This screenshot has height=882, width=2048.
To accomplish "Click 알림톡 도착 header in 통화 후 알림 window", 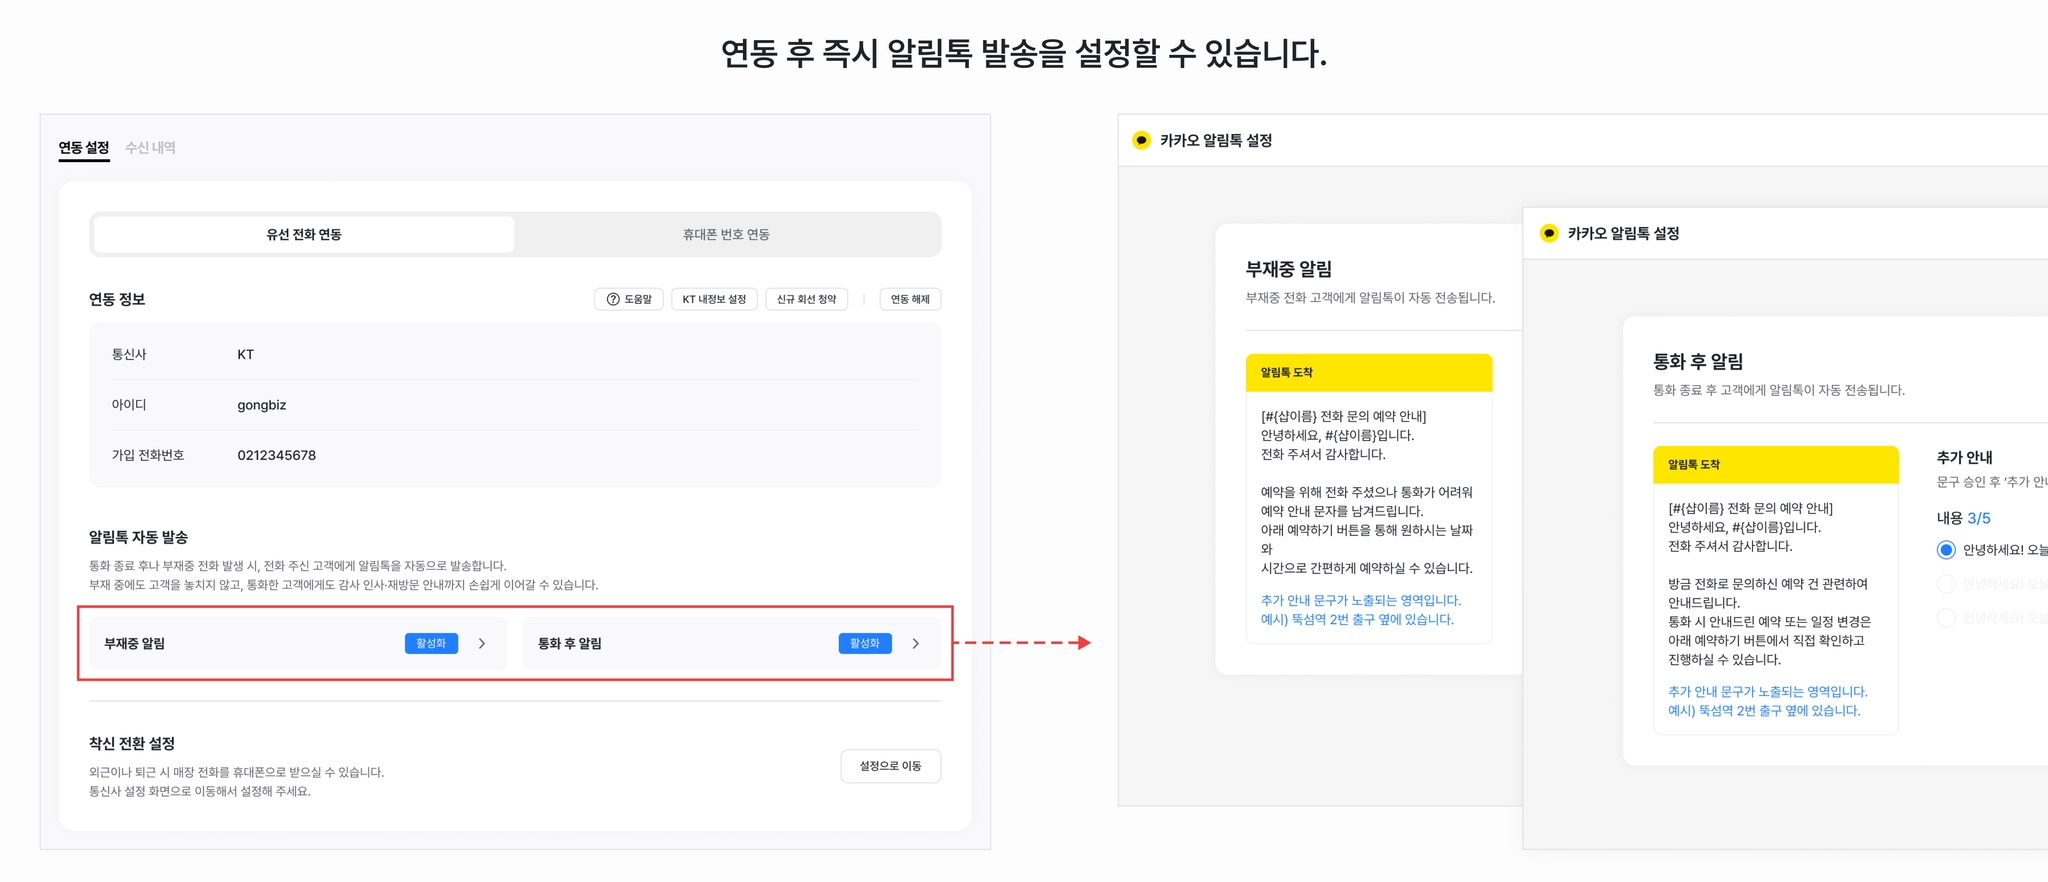I will point(1776,464).
